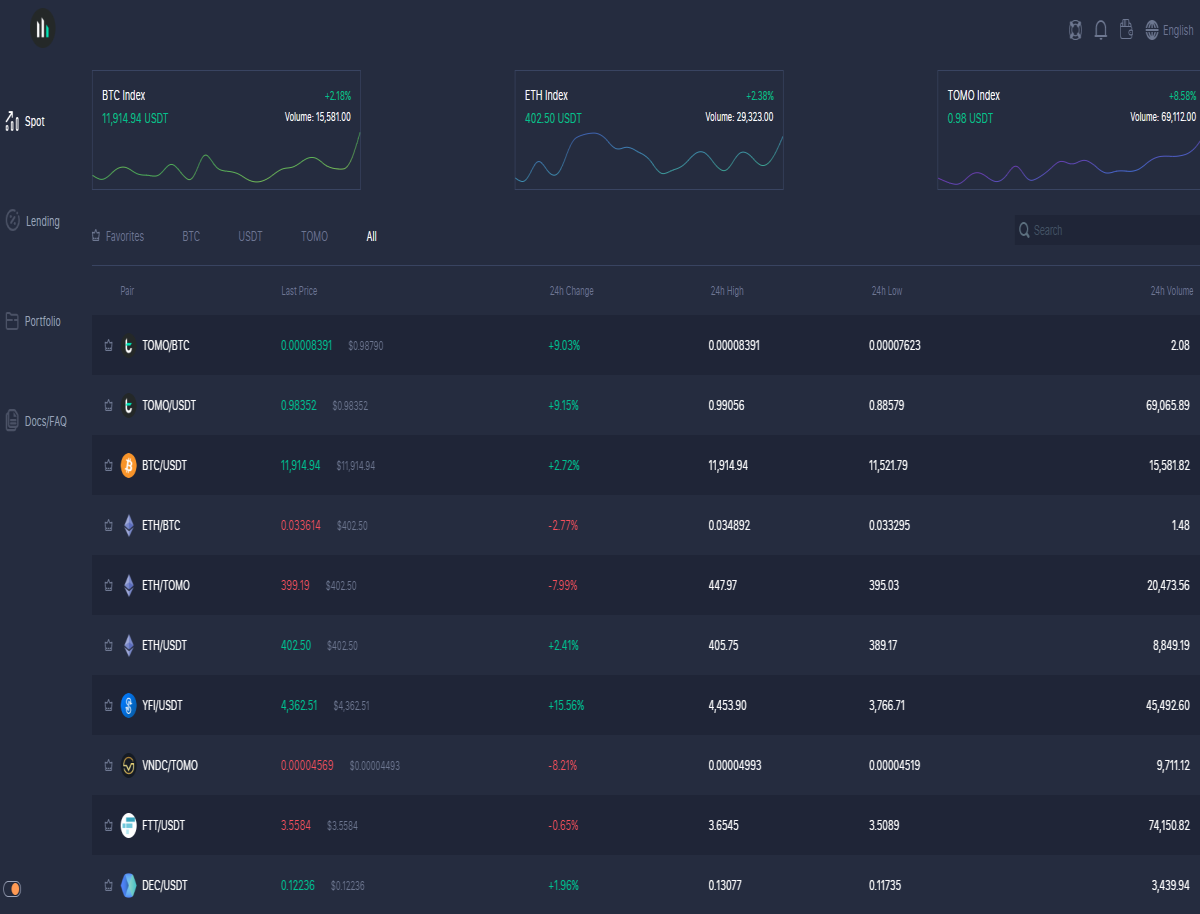Click the wallet icon in header
The height and width of the screenshot is (914, 1200).
click(x=1125, y=30)
